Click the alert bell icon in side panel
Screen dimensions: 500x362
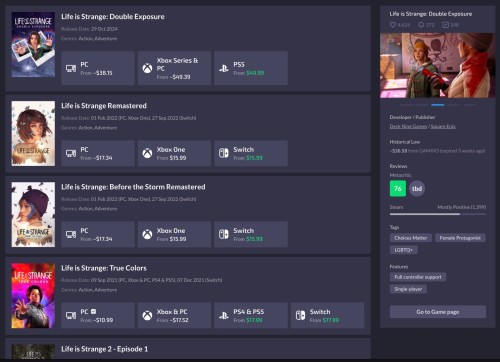(421, 25)
